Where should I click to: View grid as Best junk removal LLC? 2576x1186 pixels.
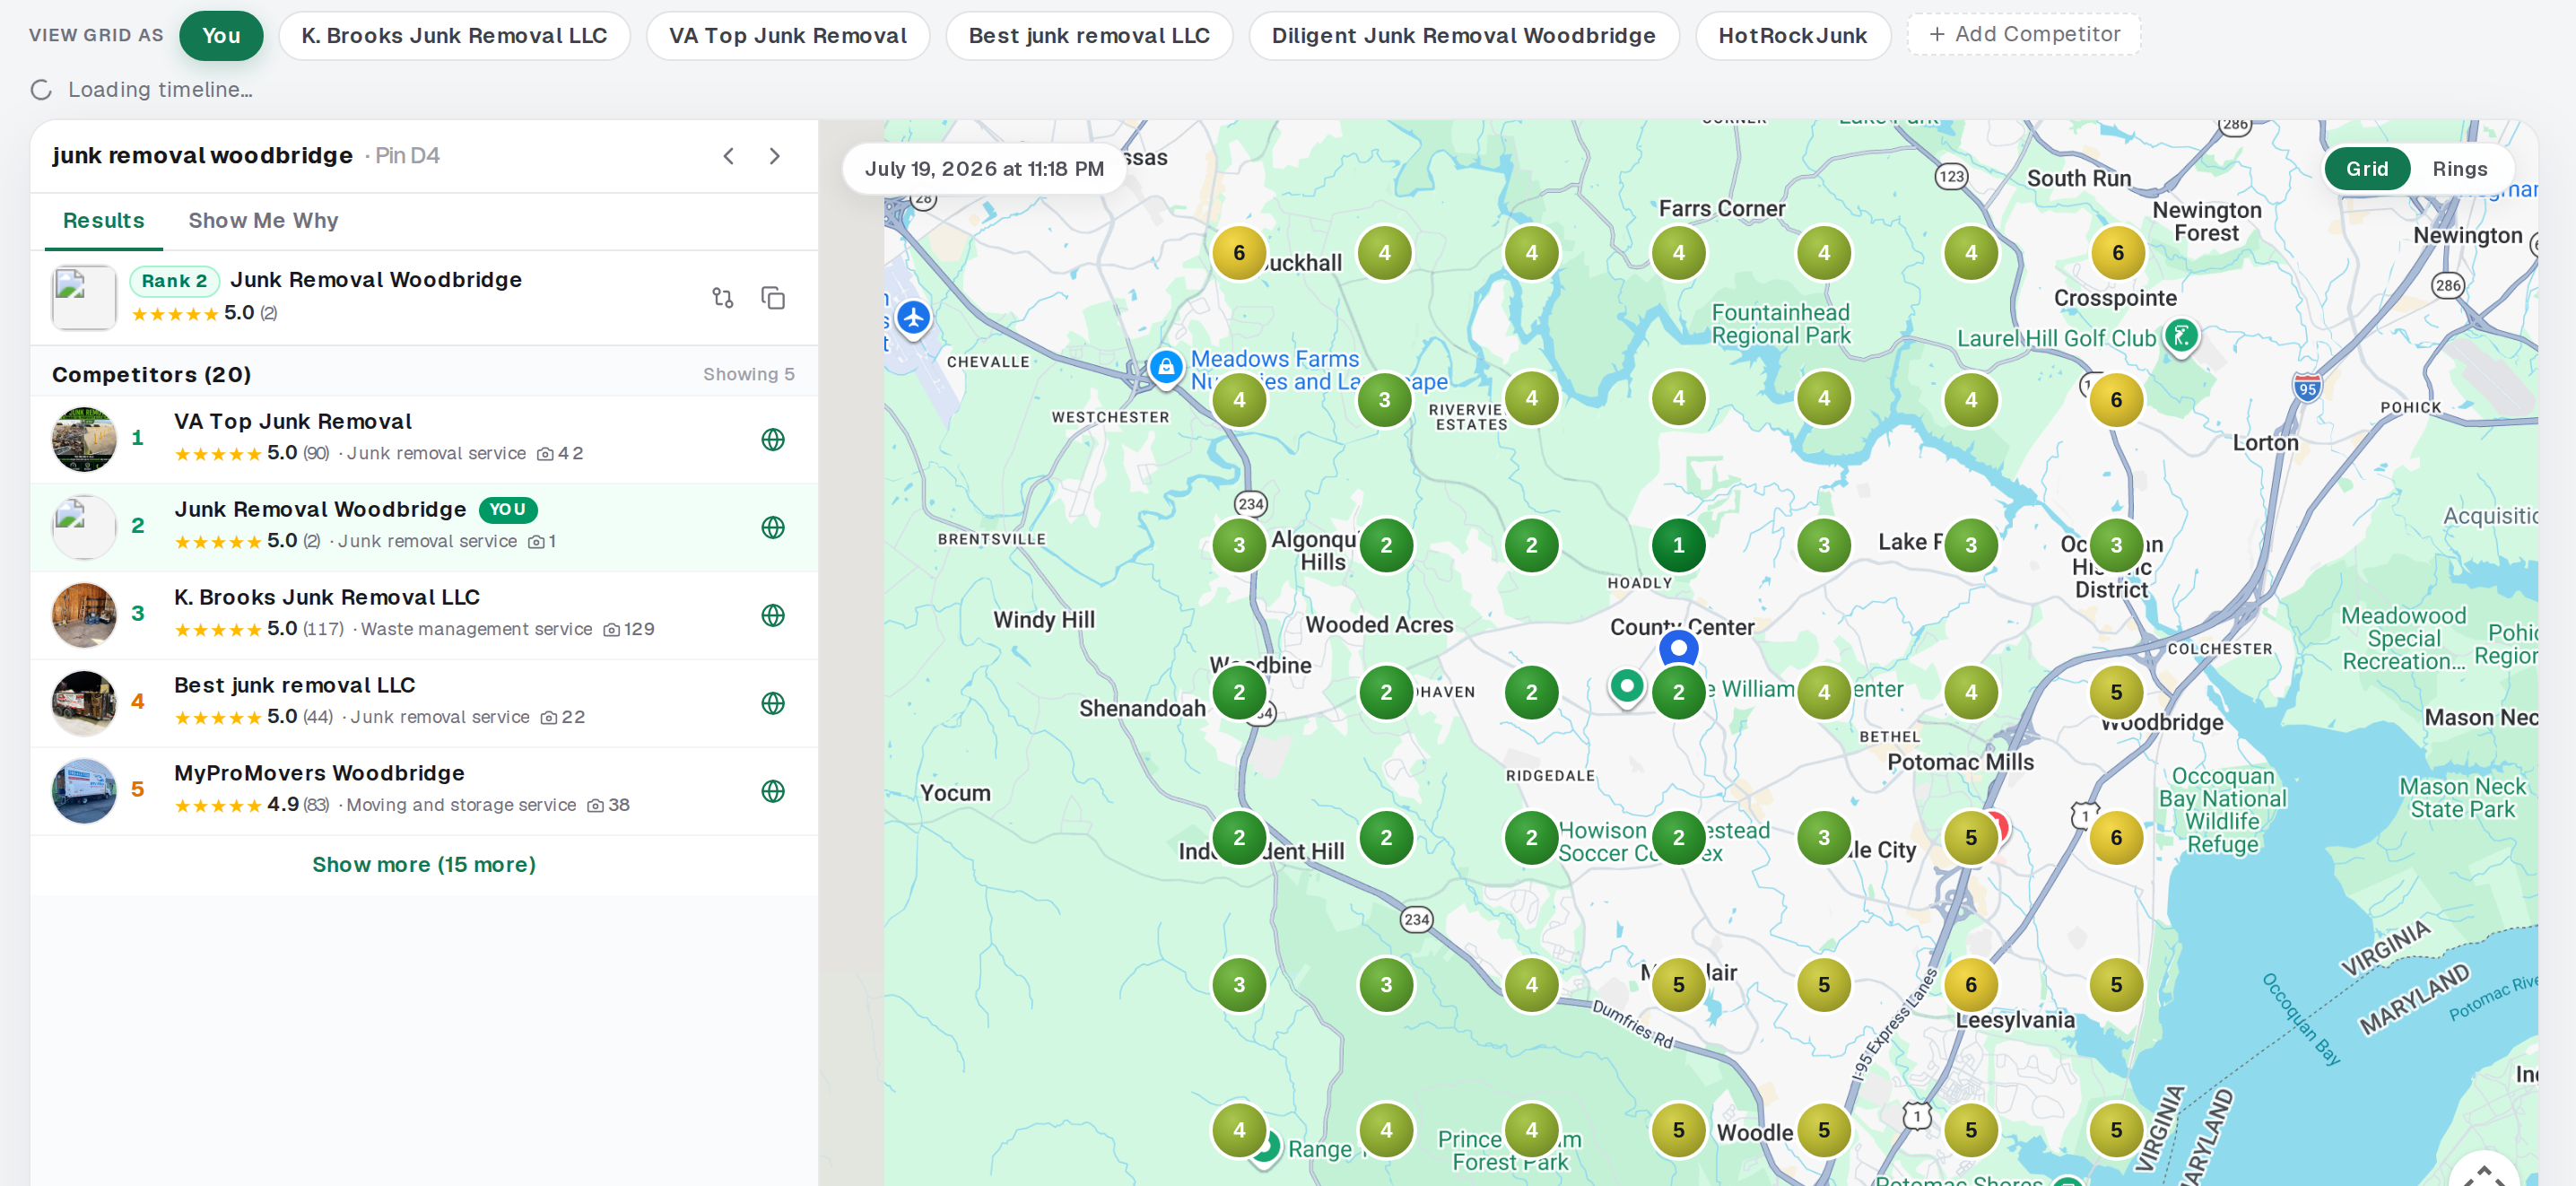point(1089,36)
